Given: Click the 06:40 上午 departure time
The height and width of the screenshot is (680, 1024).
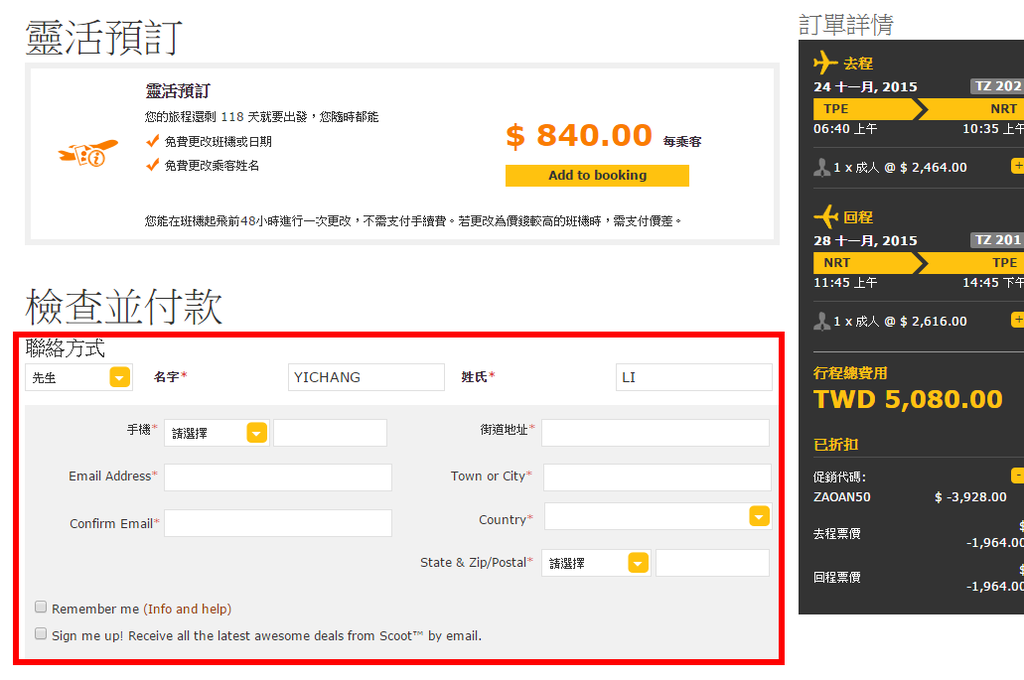Looking at the screenshot, I should (x=845, y=129).
